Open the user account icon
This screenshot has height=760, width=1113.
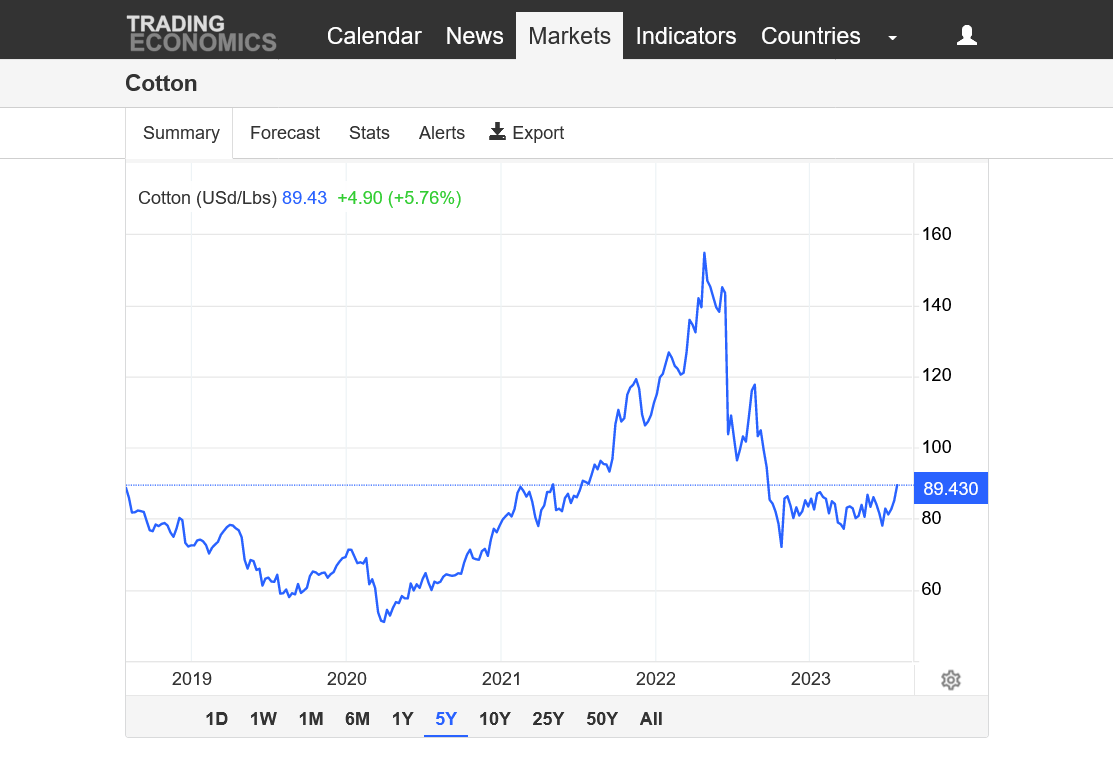[x=966, y=35]
